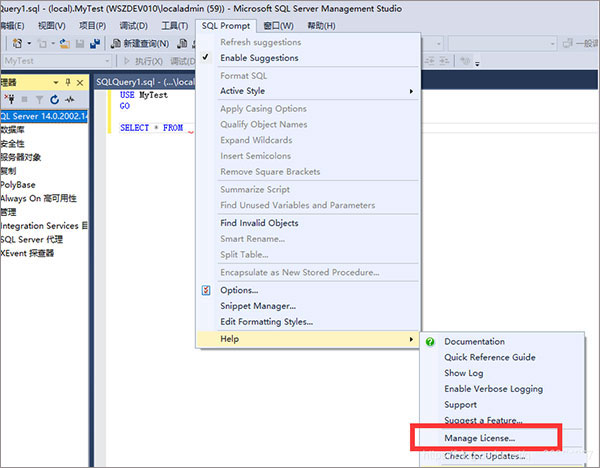Select the Integration Services tree node

pos(44,226)
